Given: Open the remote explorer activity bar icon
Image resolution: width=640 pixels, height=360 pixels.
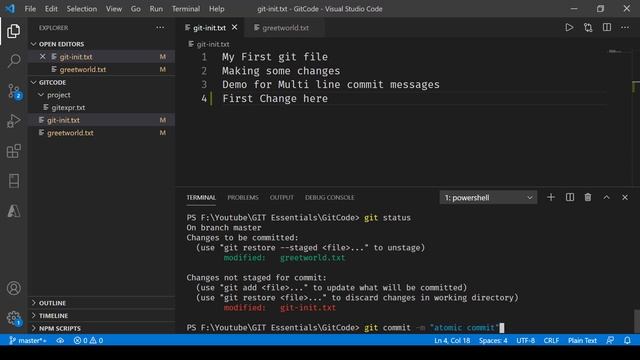Looking at the screenshot, I should pyautogui.click(x=13, y=181).
